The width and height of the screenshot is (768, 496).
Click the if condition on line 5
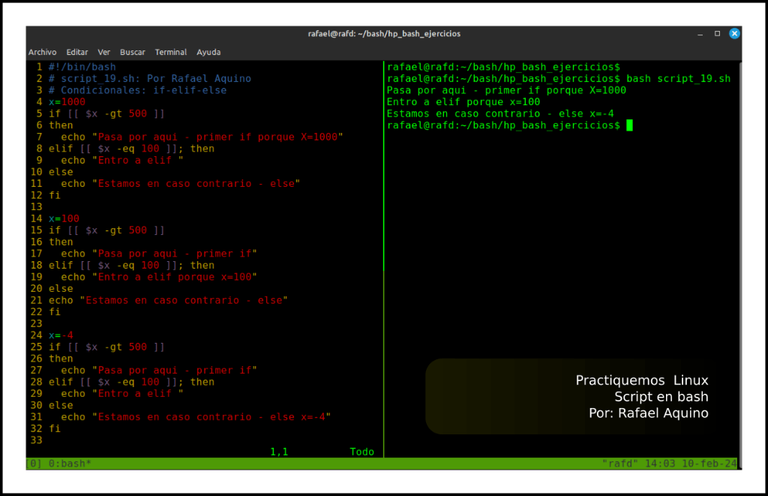(107, 114)
